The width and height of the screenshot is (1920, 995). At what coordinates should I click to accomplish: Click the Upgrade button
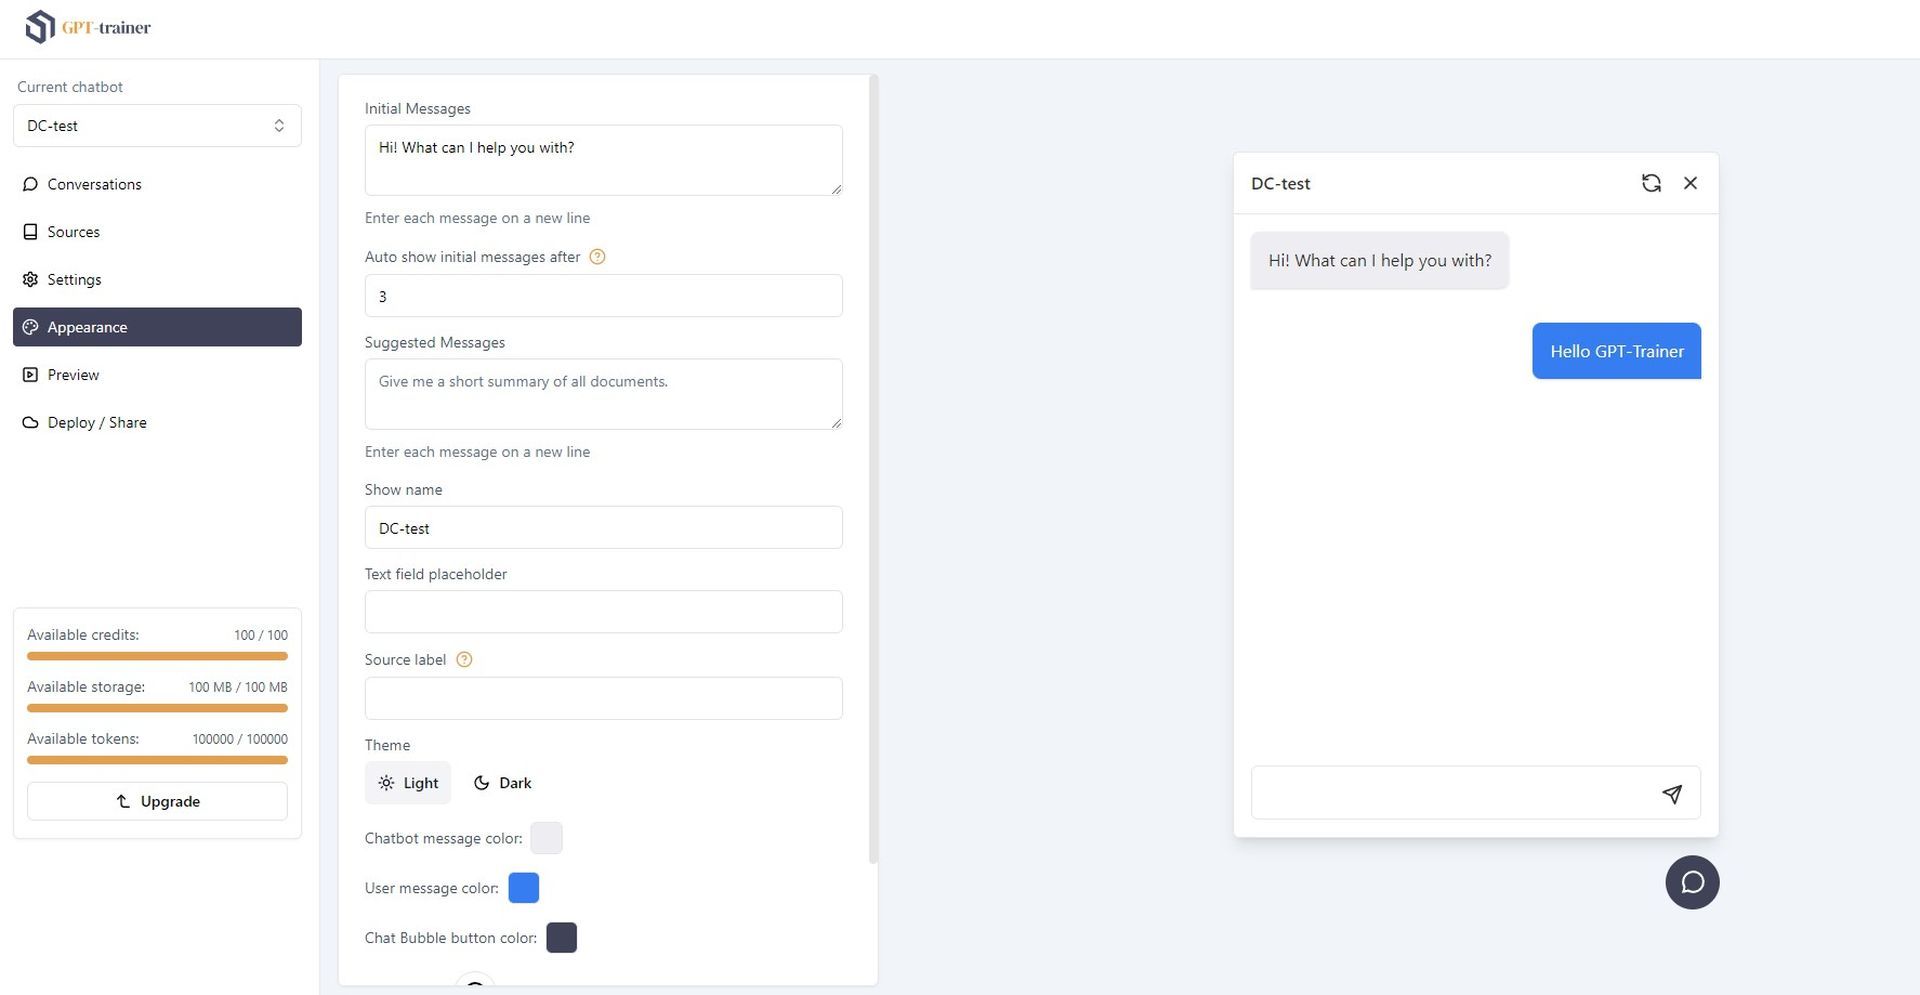tap(157, 801)
